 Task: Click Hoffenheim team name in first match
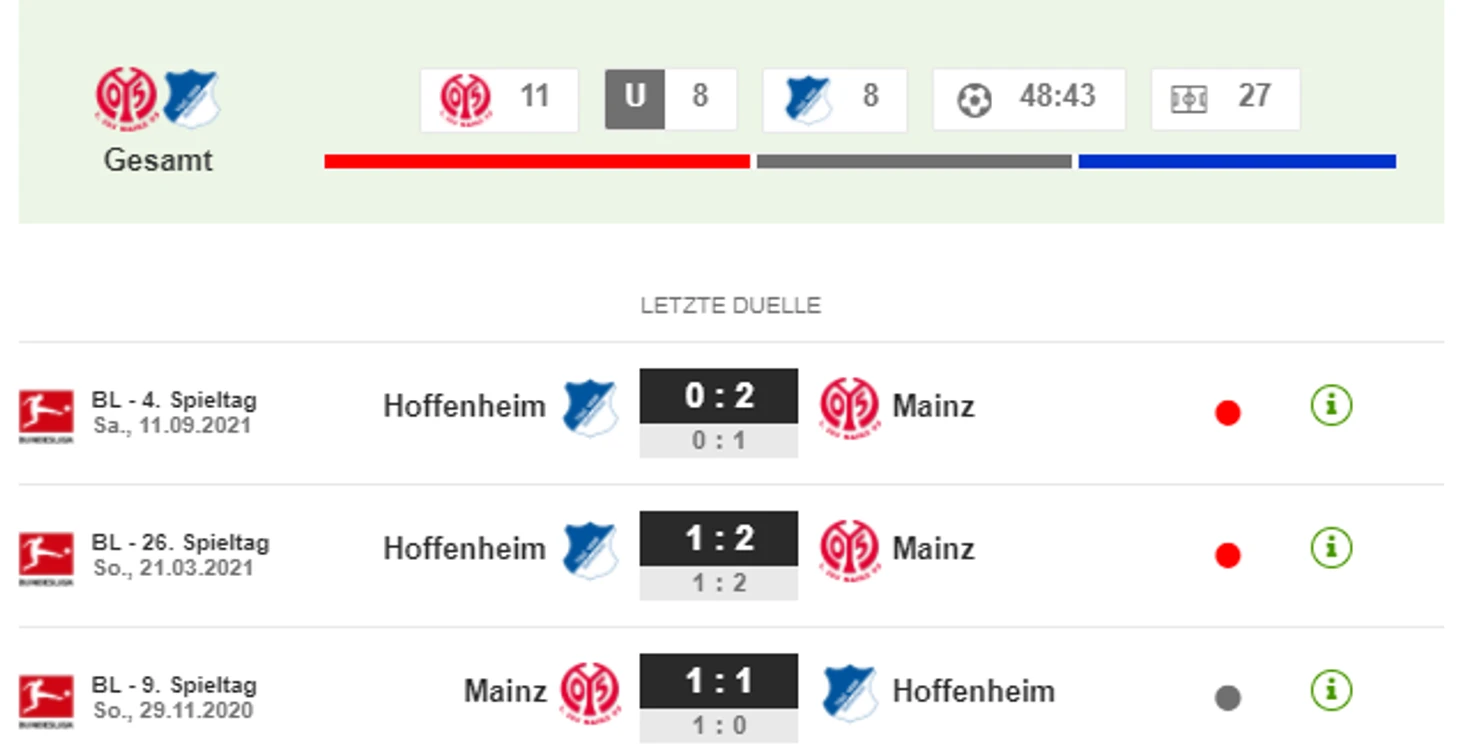pyautogui.click(x=464, y=406)
